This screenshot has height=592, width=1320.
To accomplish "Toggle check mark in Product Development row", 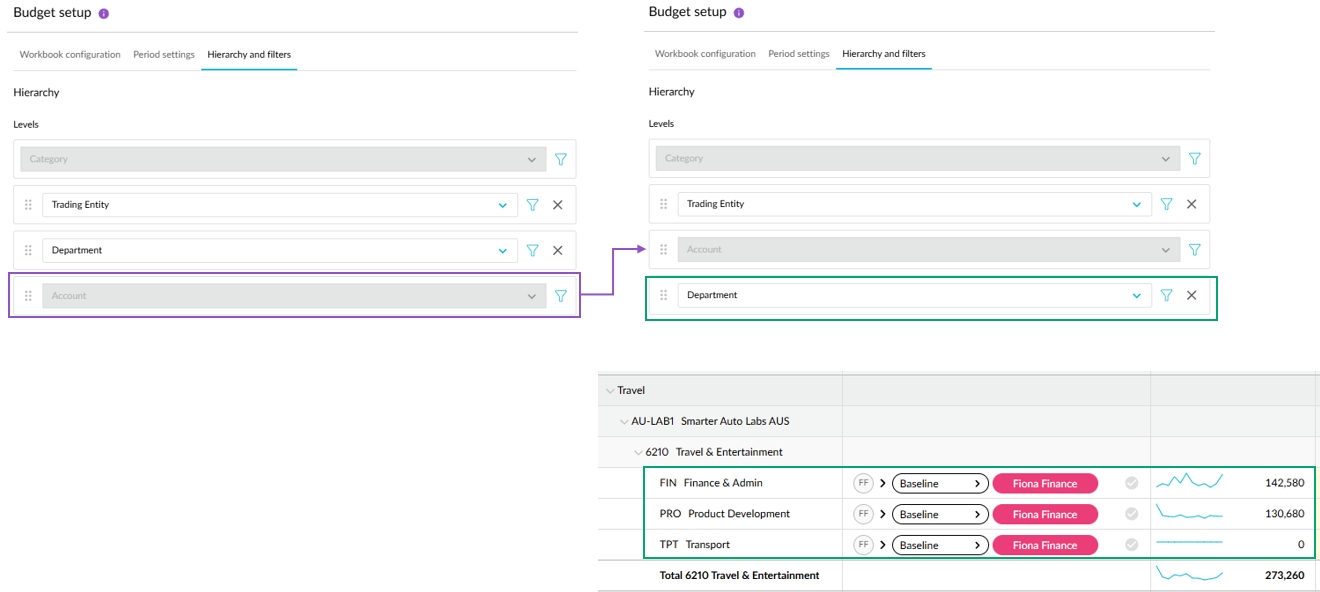I will pyautogui.click(x=1131, y=515).
